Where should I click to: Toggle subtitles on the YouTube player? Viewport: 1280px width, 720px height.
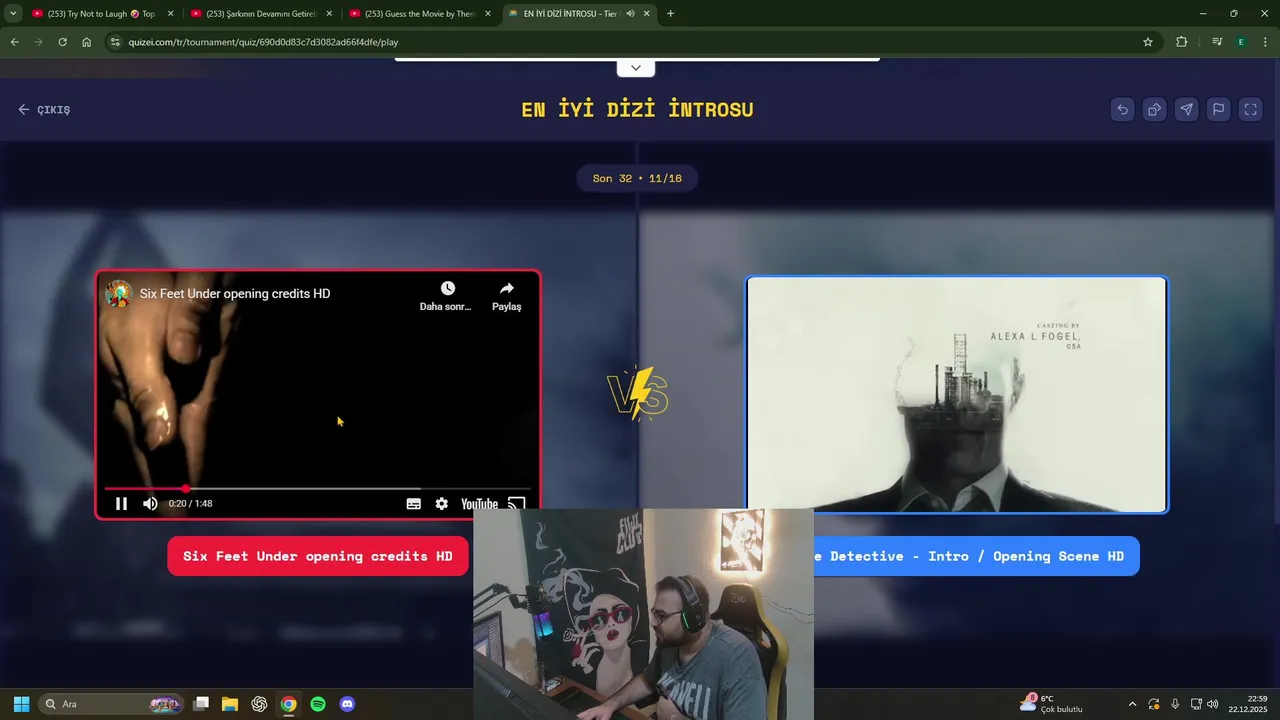414,504
